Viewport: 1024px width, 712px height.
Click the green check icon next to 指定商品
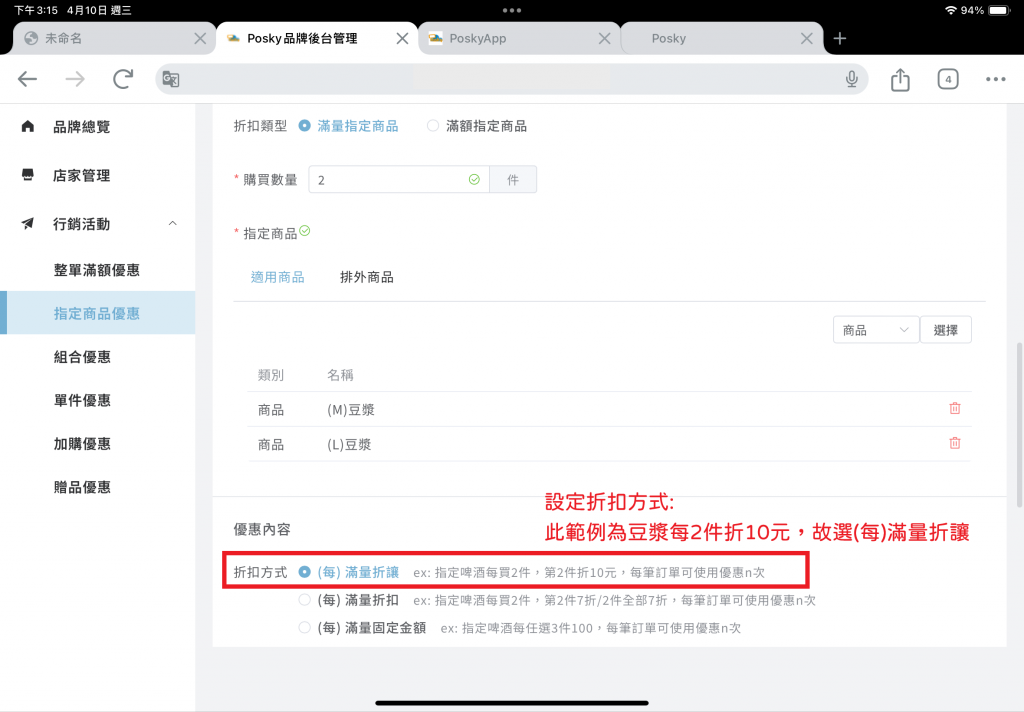pos(305,231)
